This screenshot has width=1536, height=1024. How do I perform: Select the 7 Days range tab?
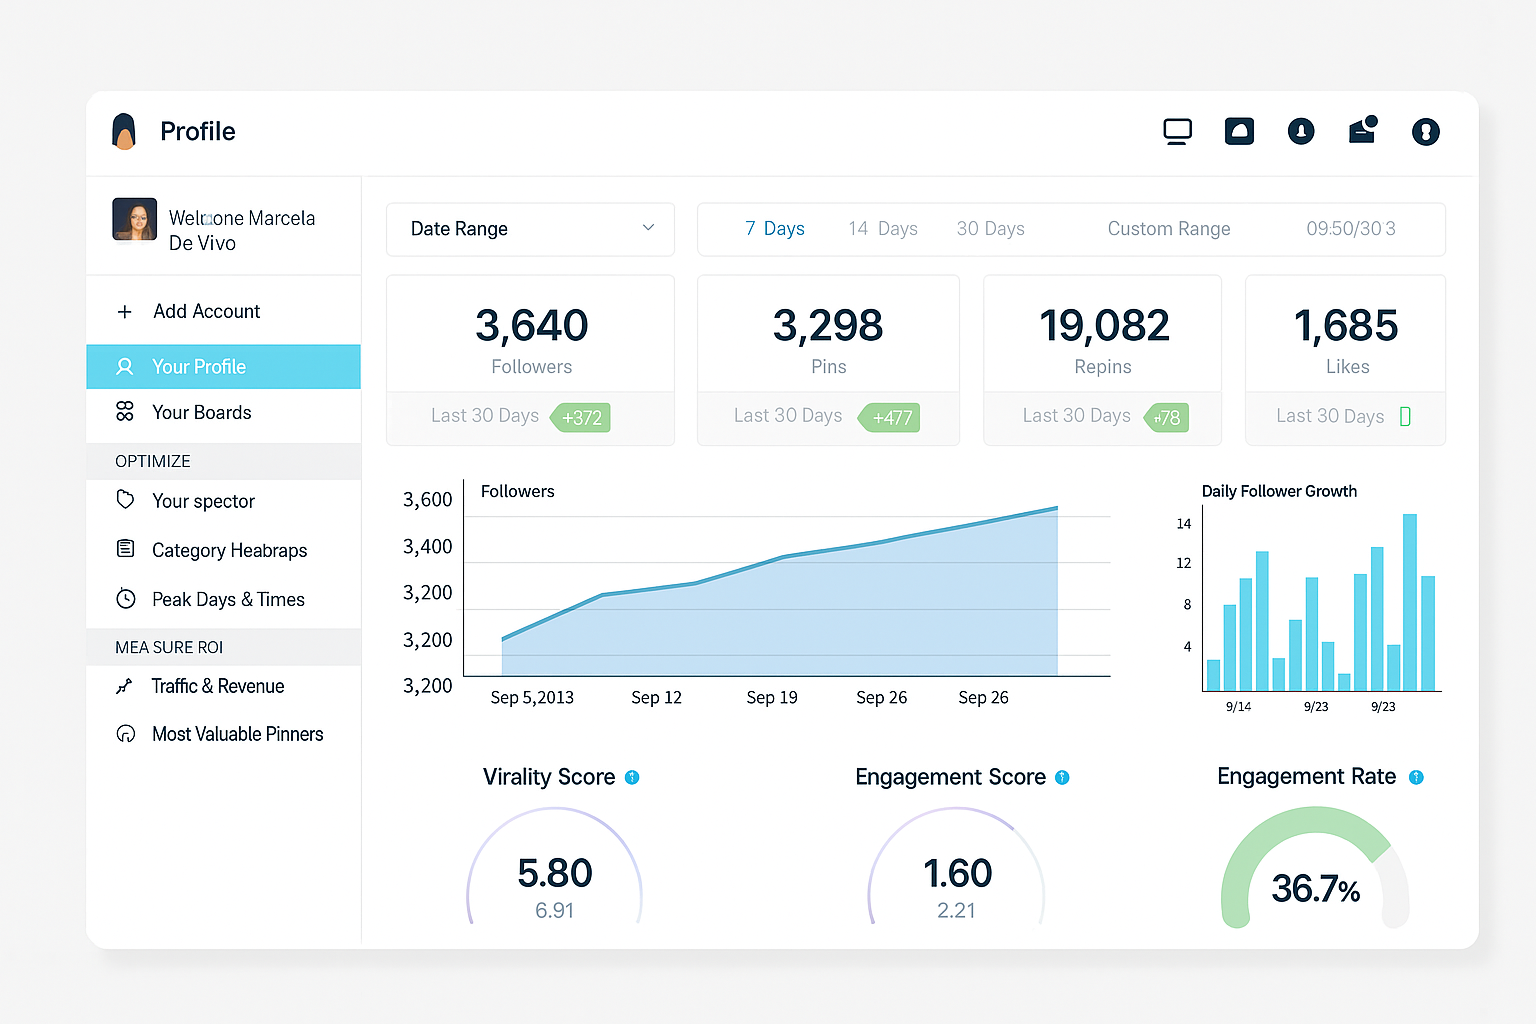(x=775, y=229)
